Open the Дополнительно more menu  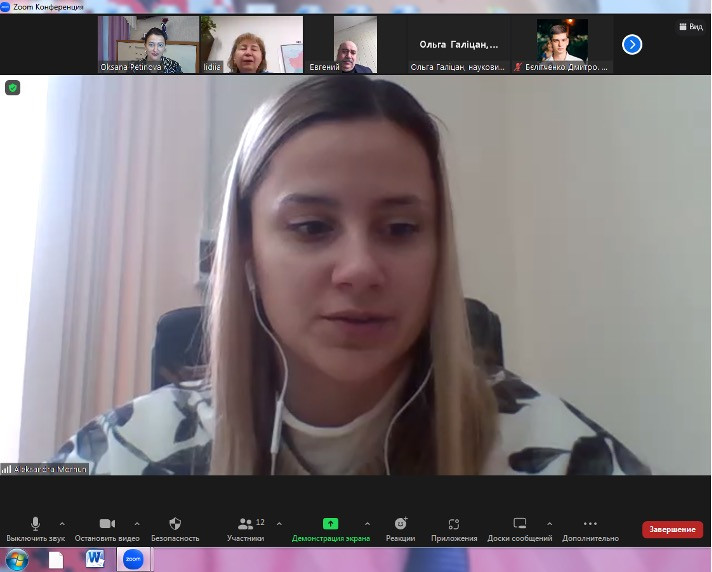(x=590, y=529)
